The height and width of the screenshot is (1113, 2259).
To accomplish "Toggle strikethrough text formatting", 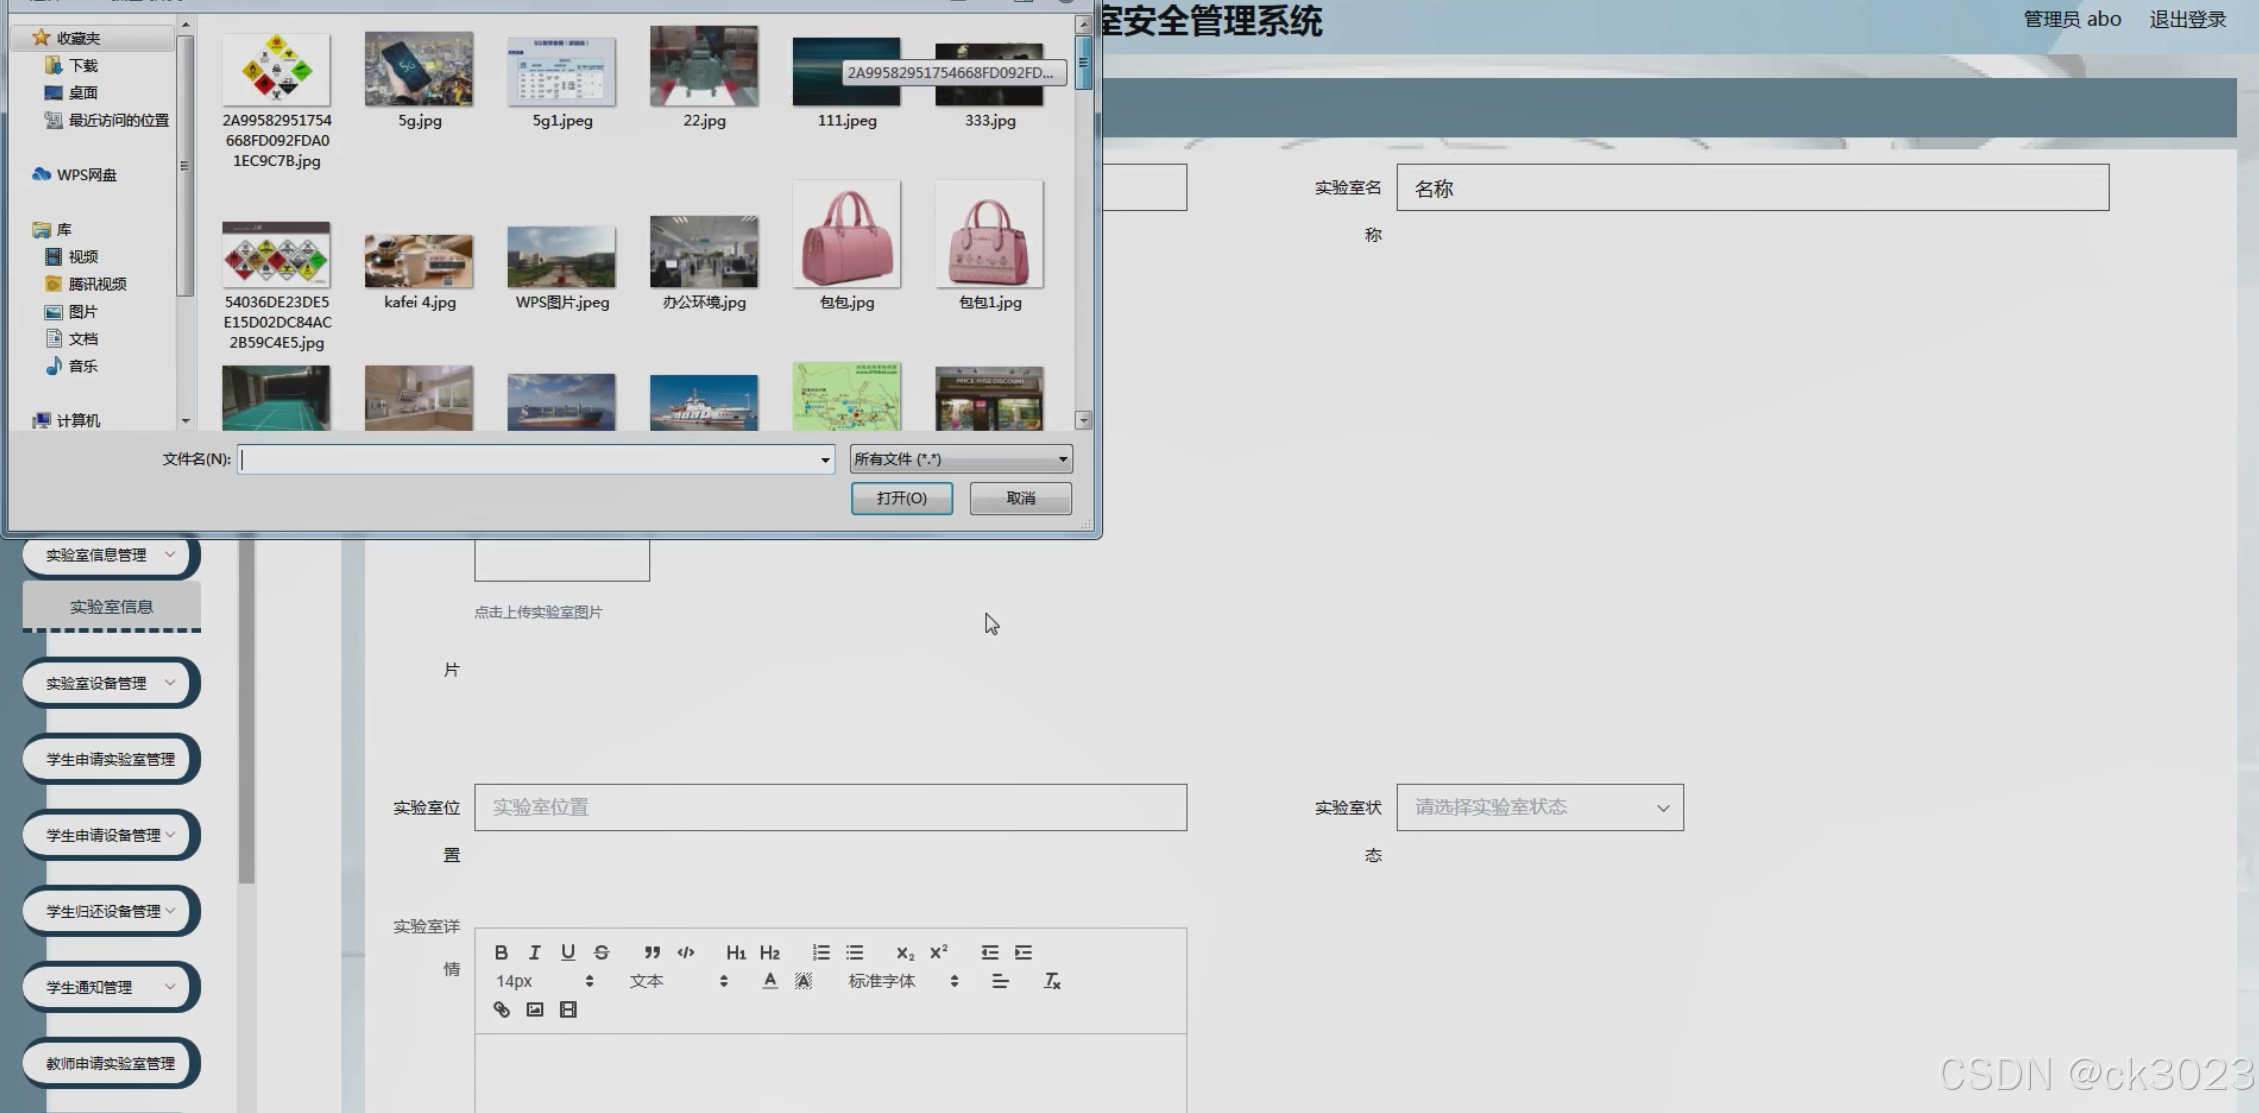I will tap(601, 952).
